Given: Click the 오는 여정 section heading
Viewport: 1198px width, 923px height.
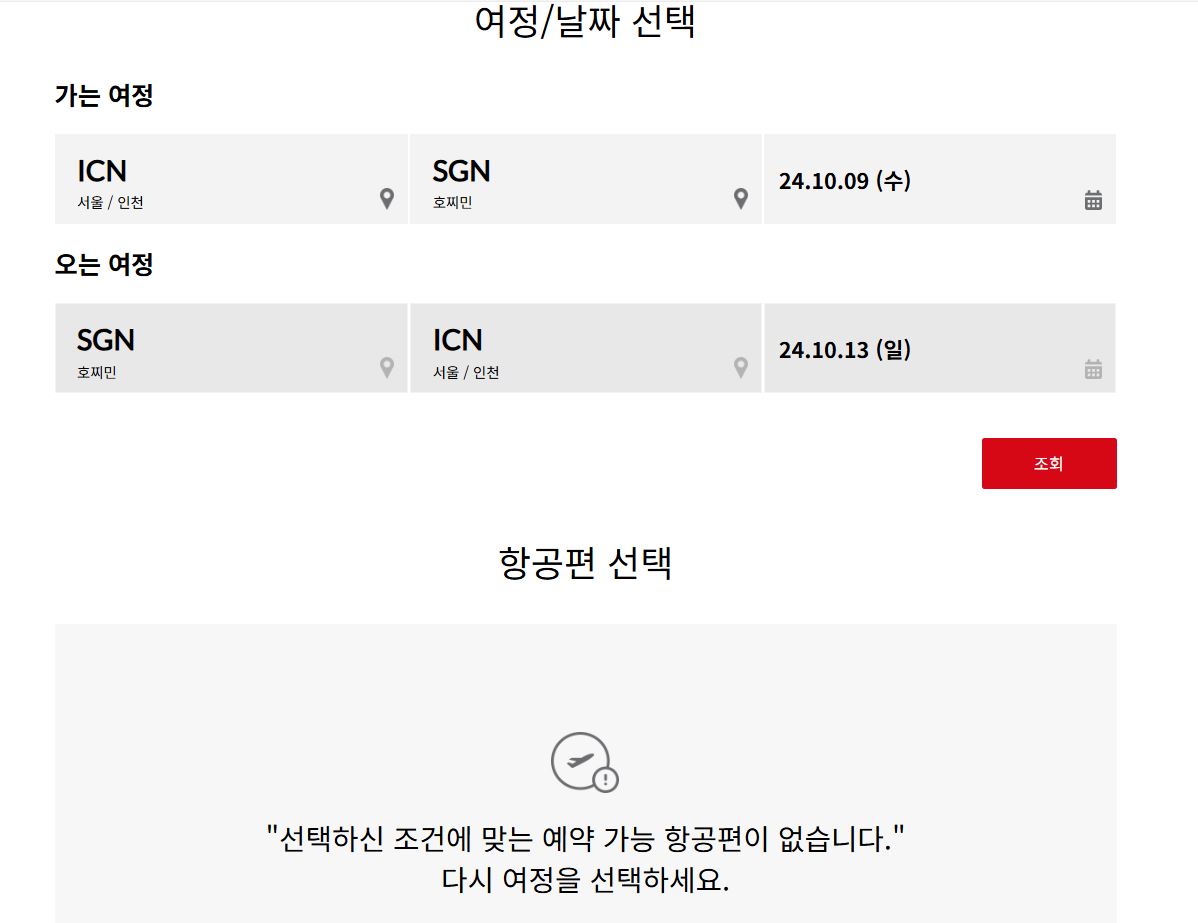Looking at the screenshot, I should click(104, 265).
